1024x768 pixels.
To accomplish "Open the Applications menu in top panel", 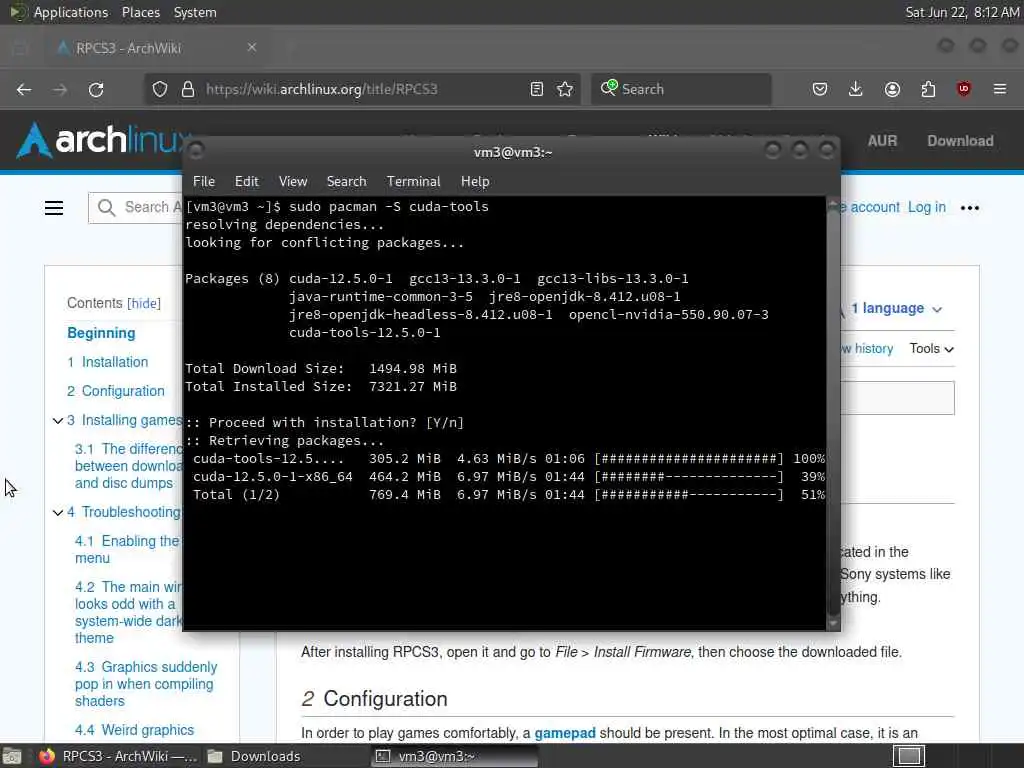I will tap(71, 12).
